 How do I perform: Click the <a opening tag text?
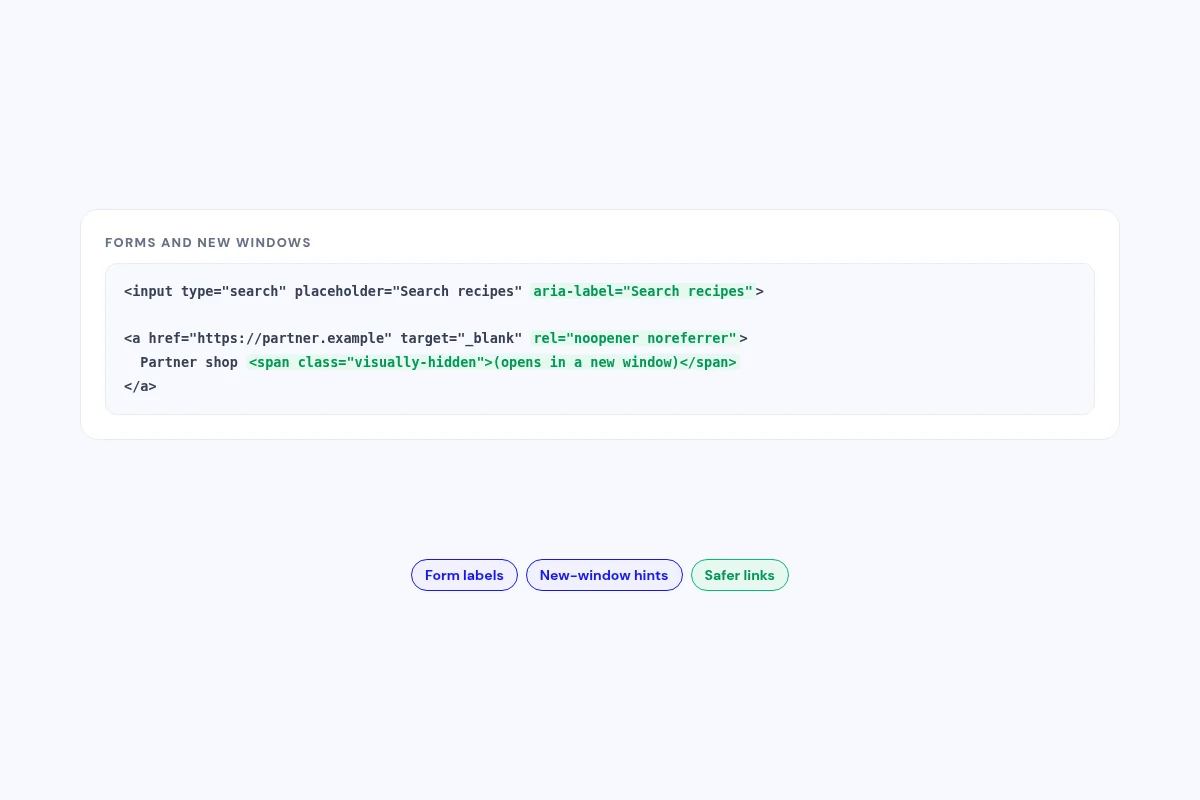pyautogui.click(x=132, y=338)
